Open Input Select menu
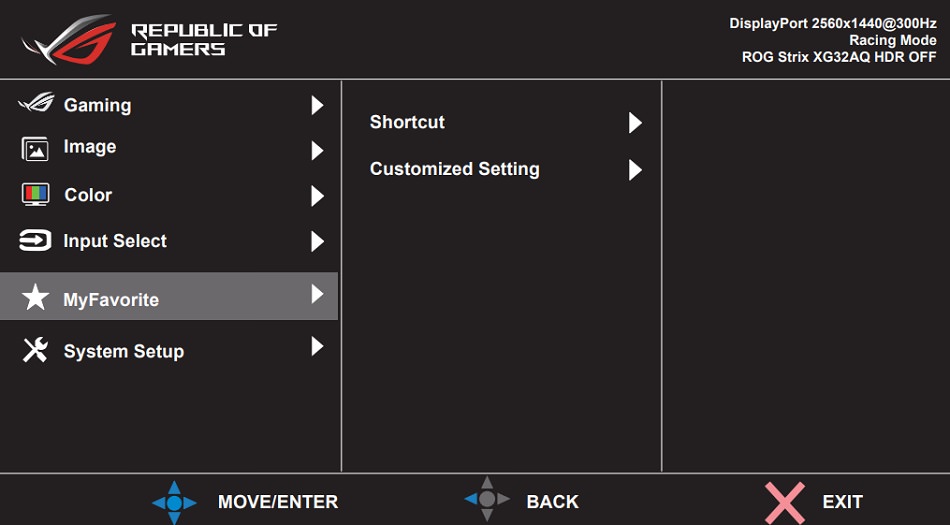This screenshot has height=525, width=950. (x=115, y=241)
